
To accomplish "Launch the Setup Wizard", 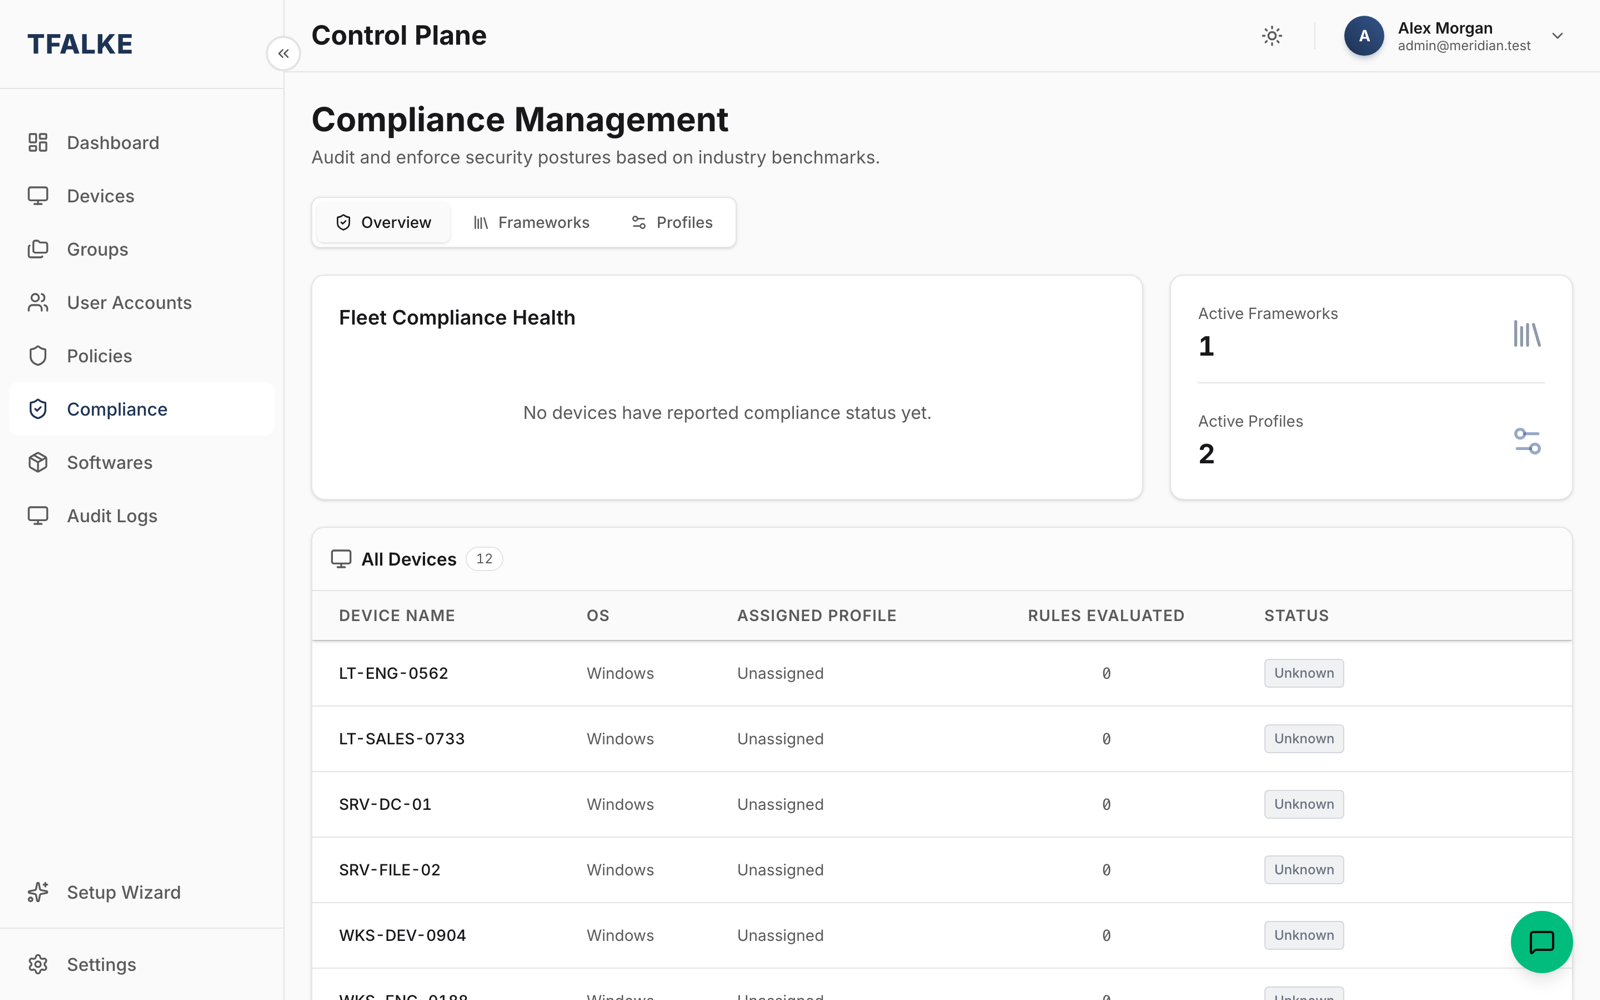I will click(x=142, y=892).
